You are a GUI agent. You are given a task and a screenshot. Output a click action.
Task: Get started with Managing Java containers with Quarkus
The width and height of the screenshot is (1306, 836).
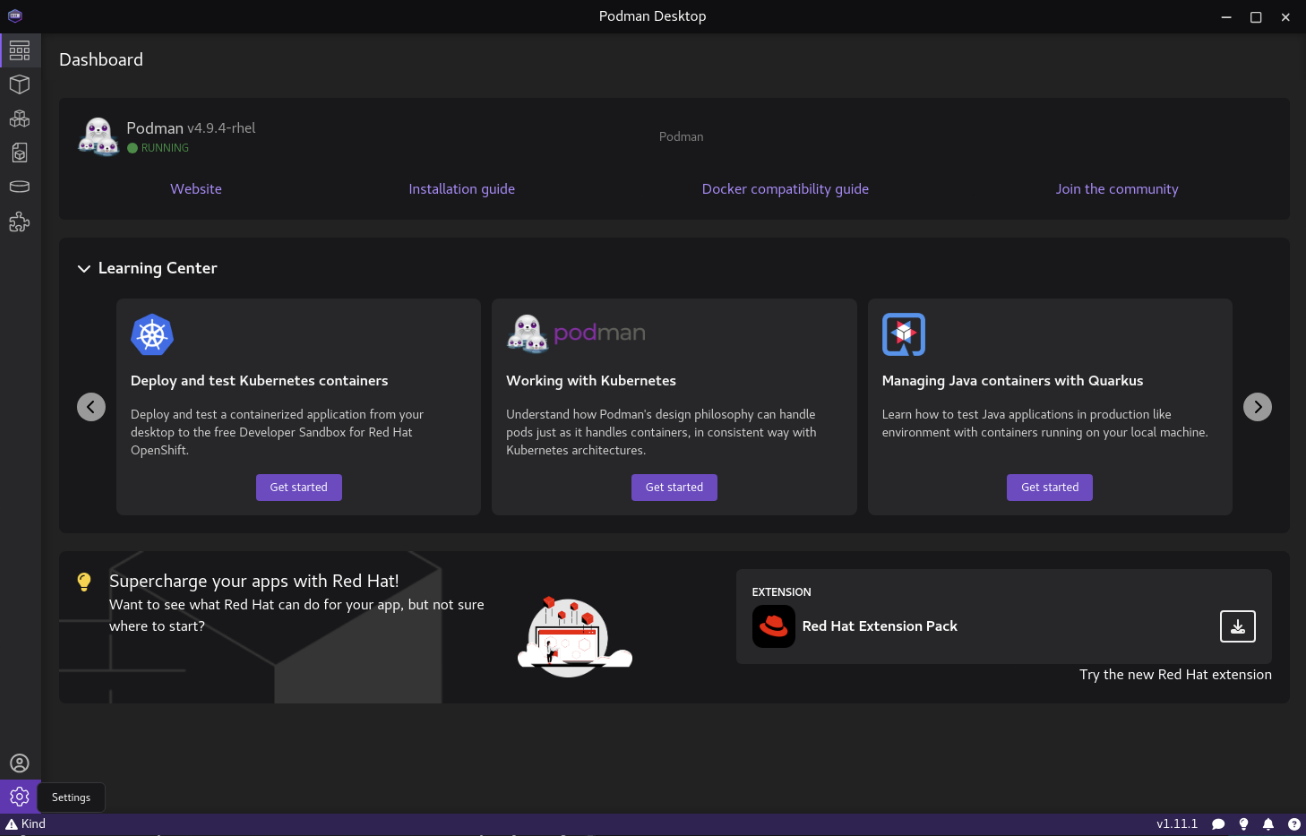pos(1050,487)
